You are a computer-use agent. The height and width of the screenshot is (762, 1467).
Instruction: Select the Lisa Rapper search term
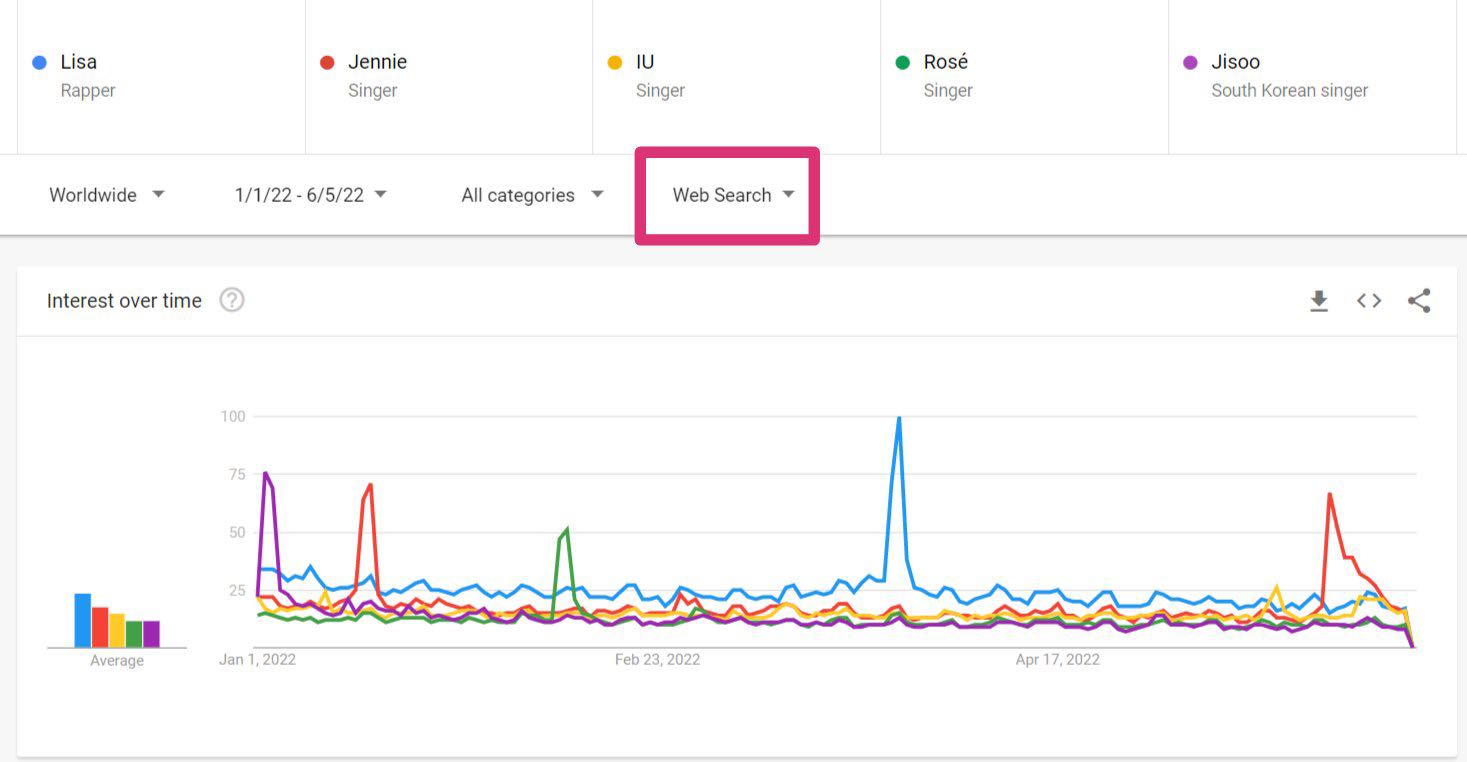[x=161, y=76]
